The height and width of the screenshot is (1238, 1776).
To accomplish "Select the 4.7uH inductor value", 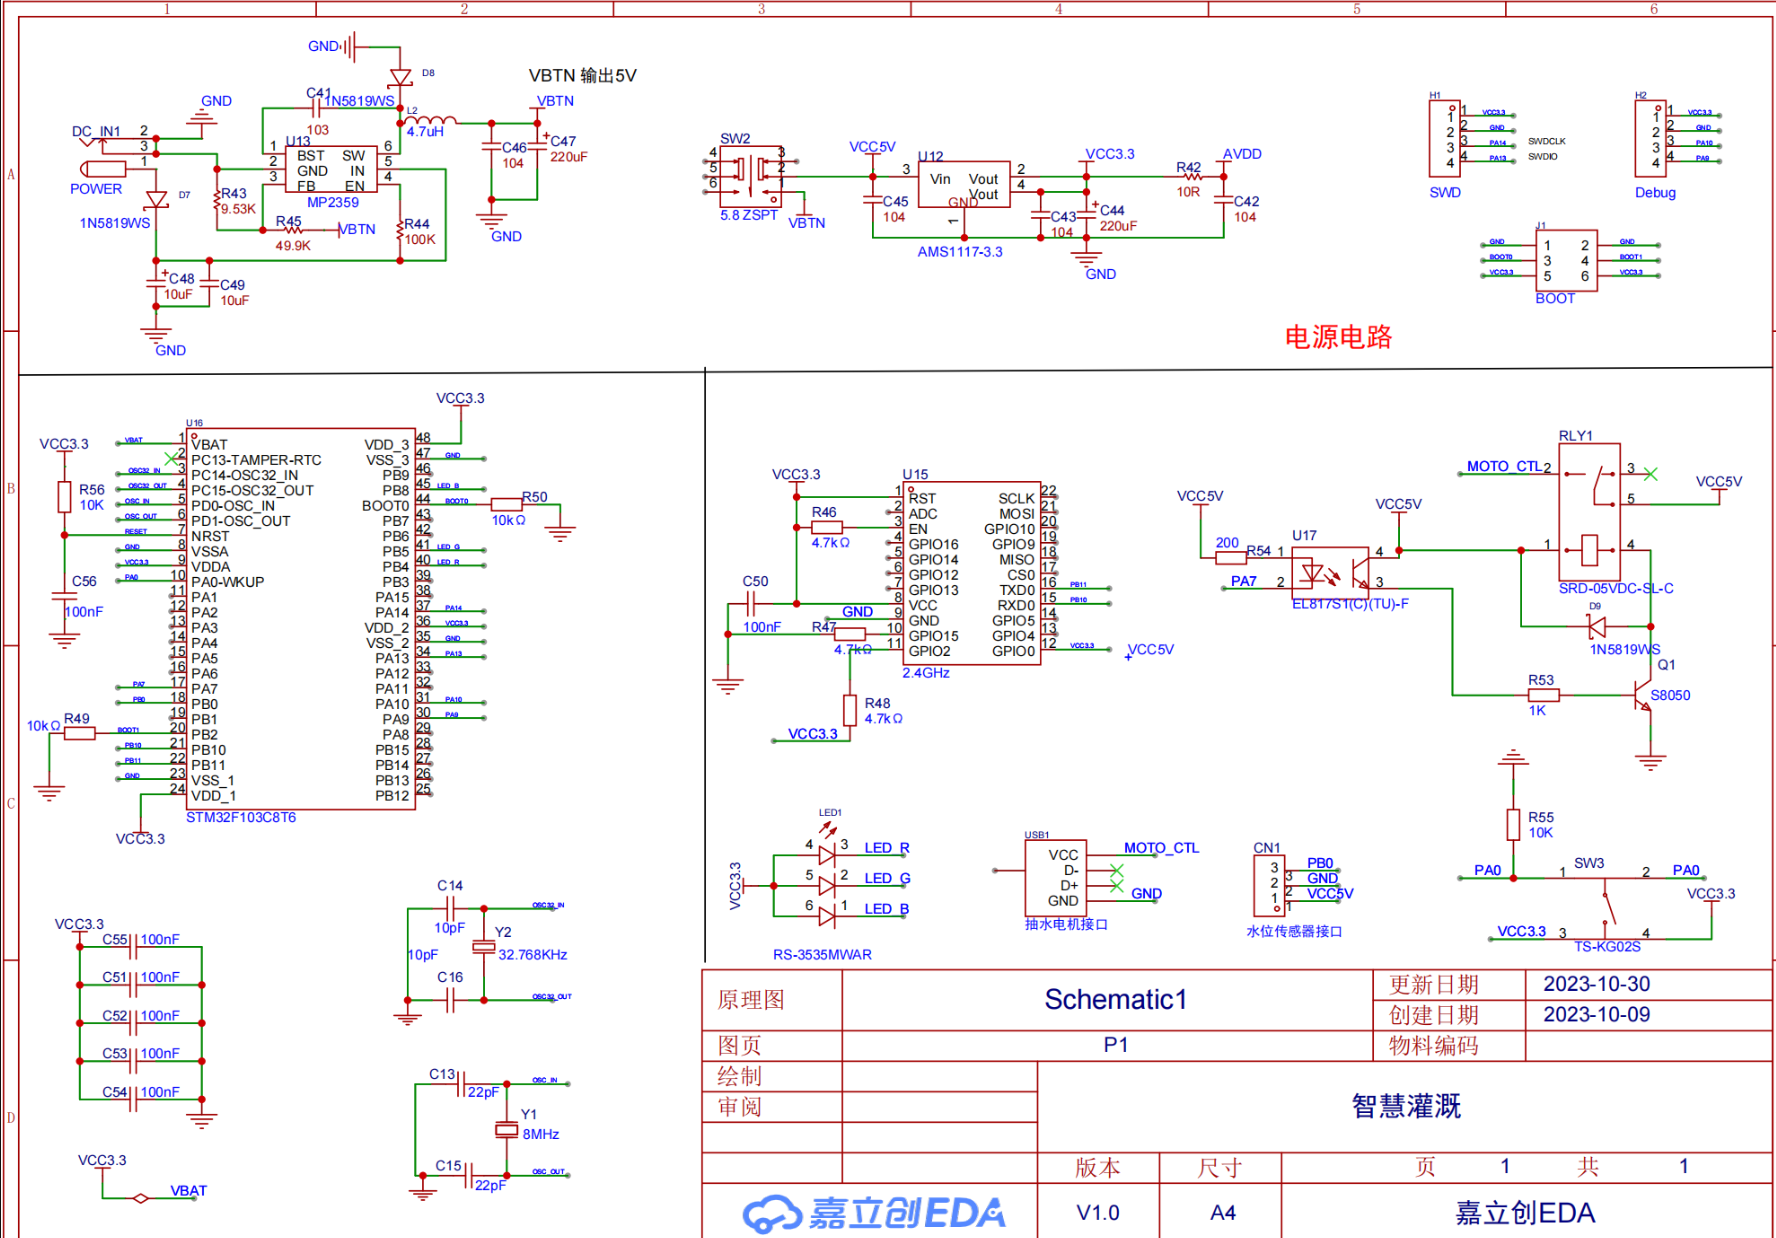I will coord(425,132).
